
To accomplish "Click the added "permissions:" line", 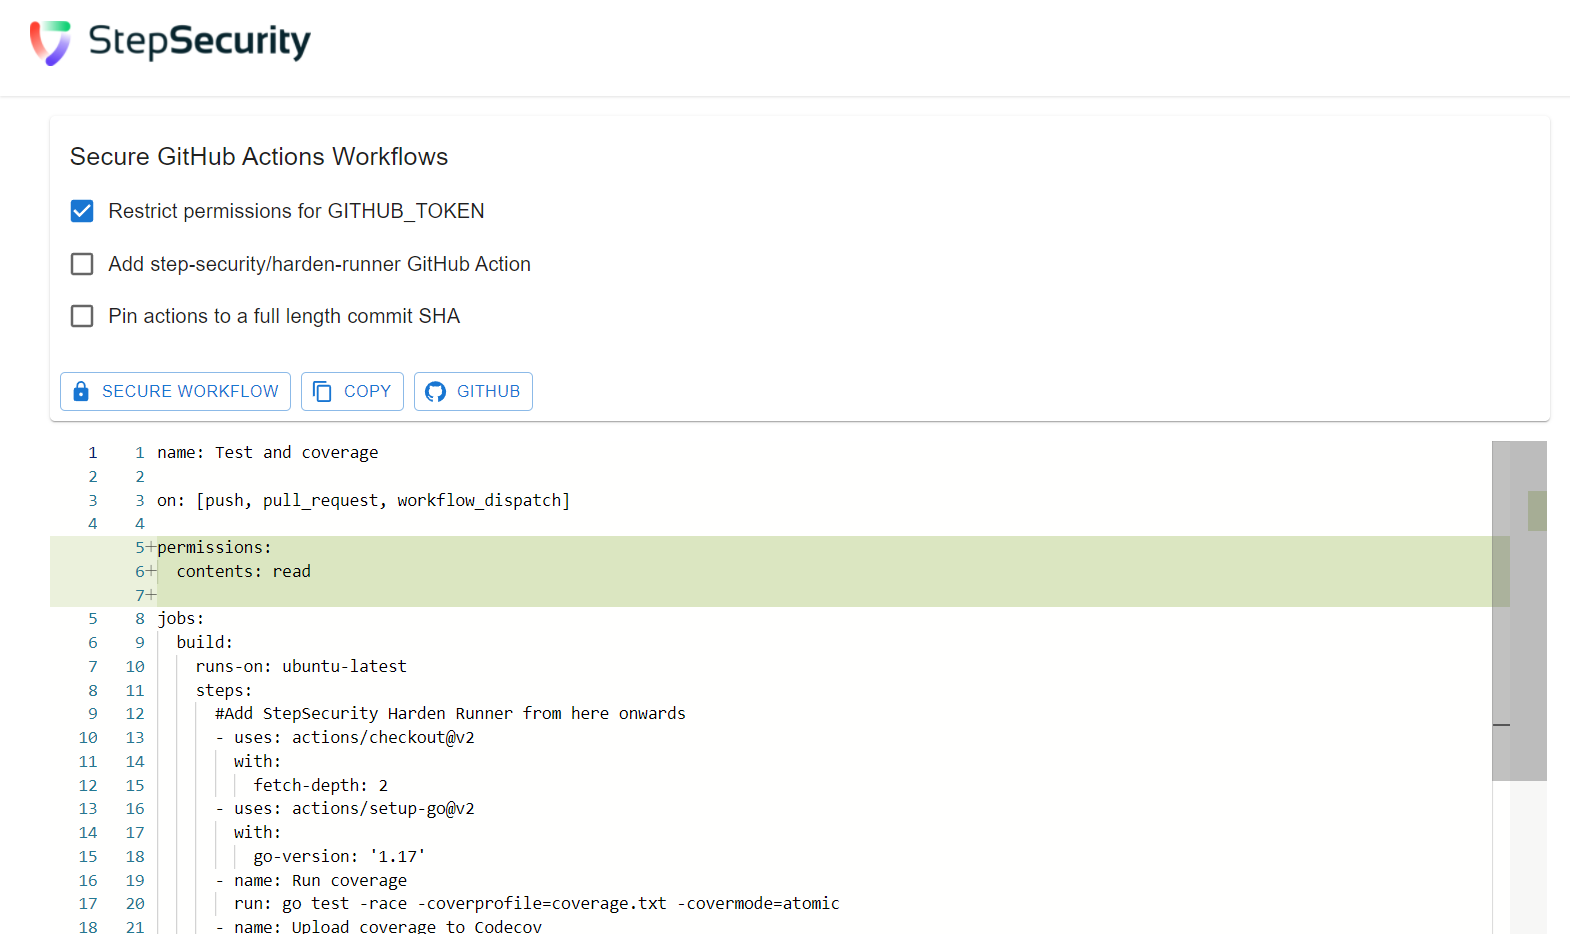I will (x=214, y=547).
